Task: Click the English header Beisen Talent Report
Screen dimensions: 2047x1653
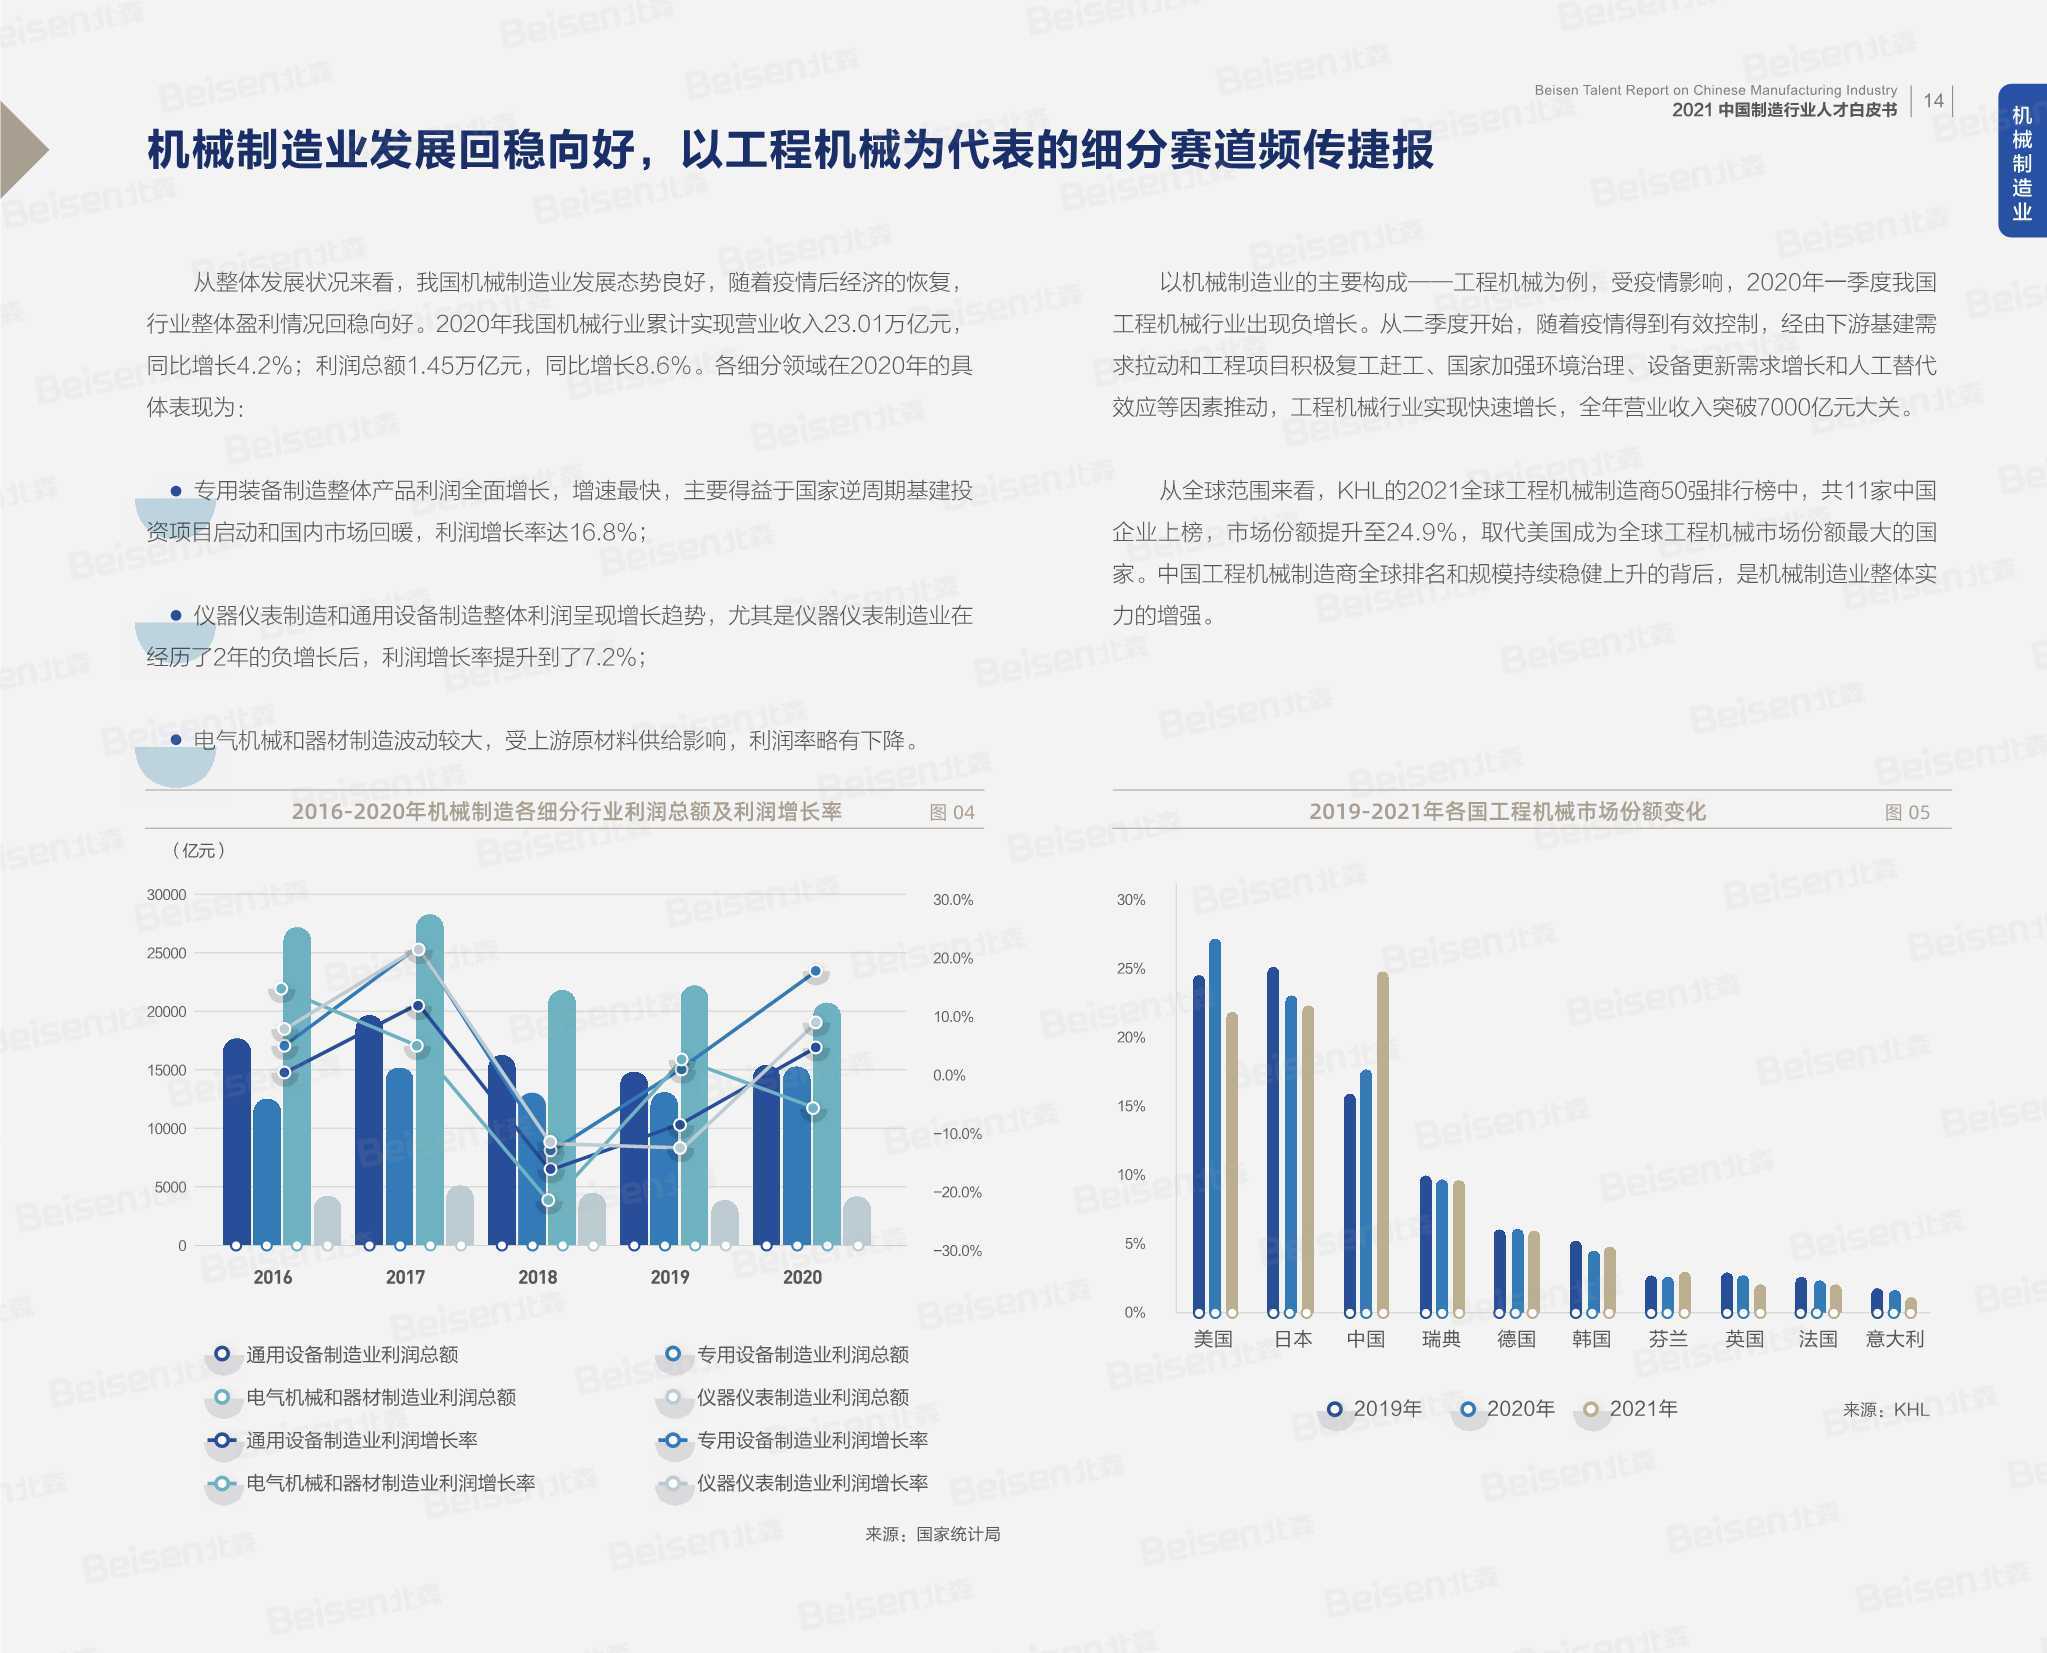Action: click(x=1715, y=90)
